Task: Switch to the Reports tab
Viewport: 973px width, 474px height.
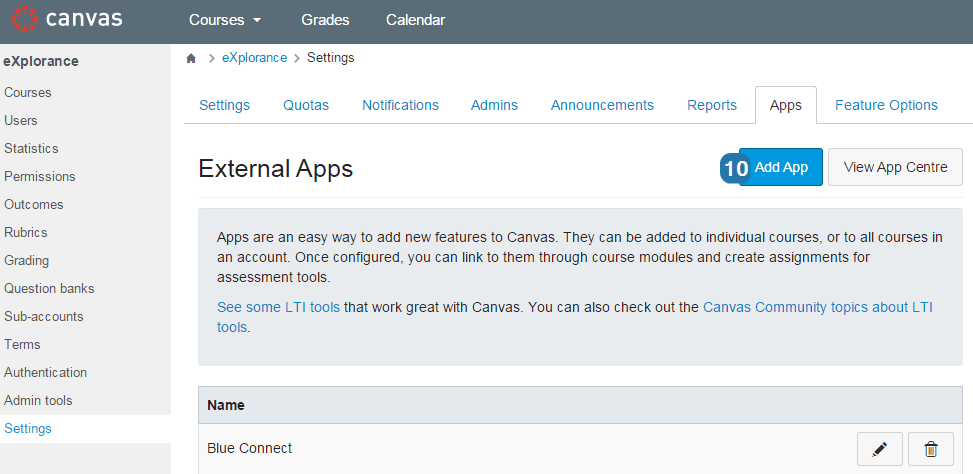Action: click(712, 105)
